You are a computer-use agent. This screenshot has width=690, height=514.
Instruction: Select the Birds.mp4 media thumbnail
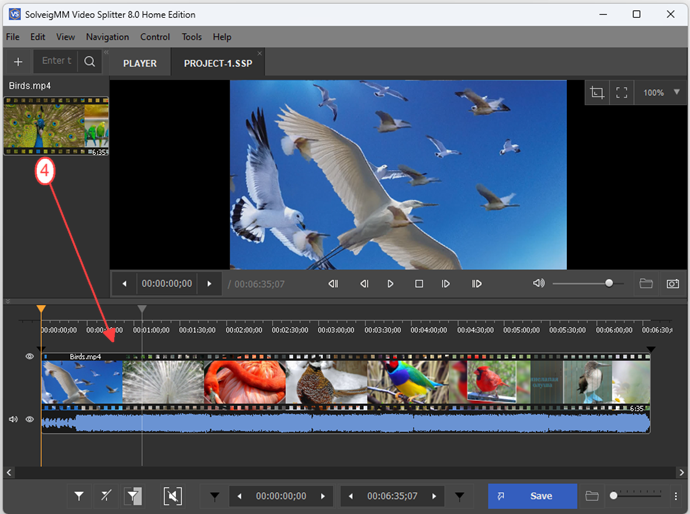[x=56, y=126]
